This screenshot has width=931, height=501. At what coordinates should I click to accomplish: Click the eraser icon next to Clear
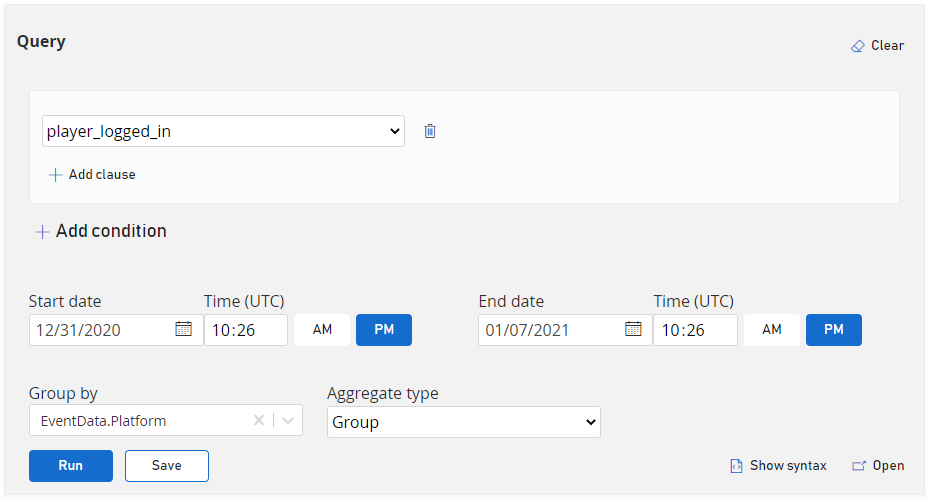point(857,46)
